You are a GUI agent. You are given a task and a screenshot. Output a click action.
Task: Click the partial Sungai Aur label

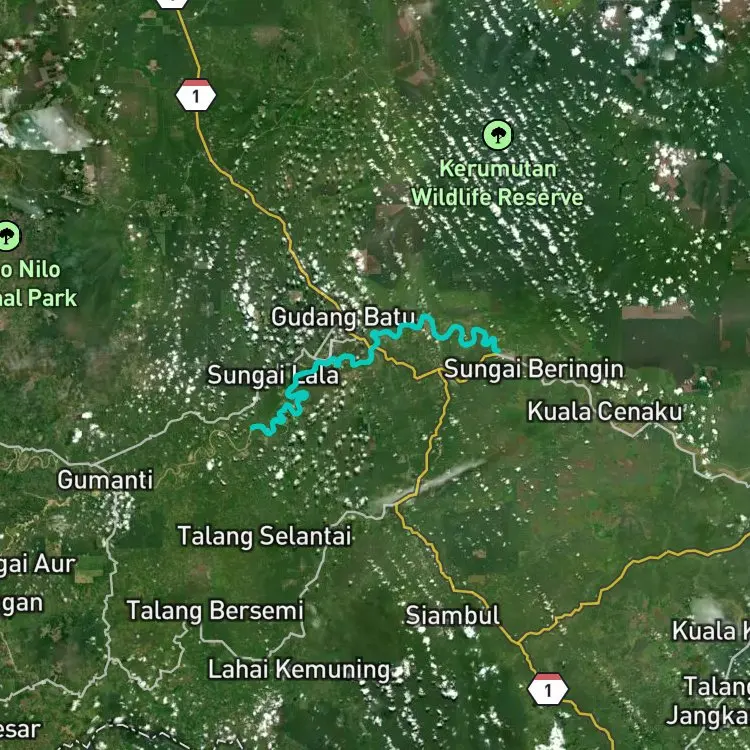[38, 565]
